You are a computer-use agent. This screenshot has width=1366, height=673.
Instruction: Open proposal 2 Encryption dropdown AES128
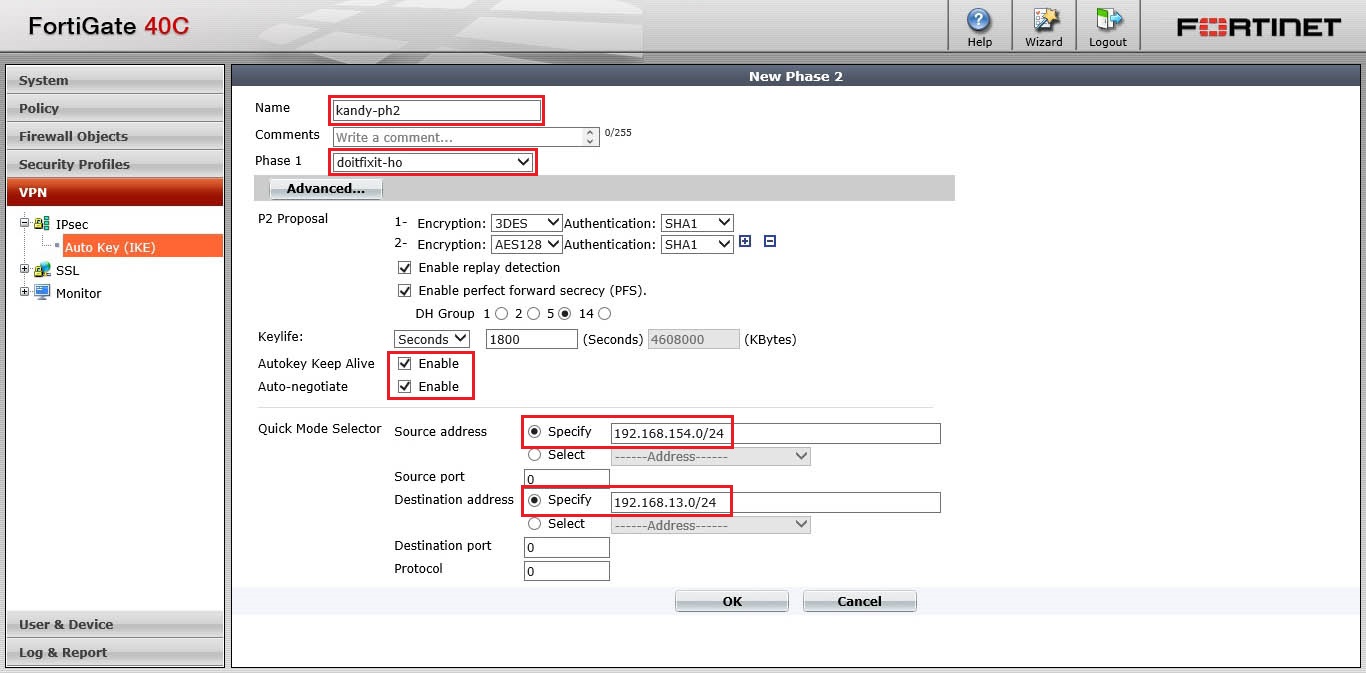(526, 244)
